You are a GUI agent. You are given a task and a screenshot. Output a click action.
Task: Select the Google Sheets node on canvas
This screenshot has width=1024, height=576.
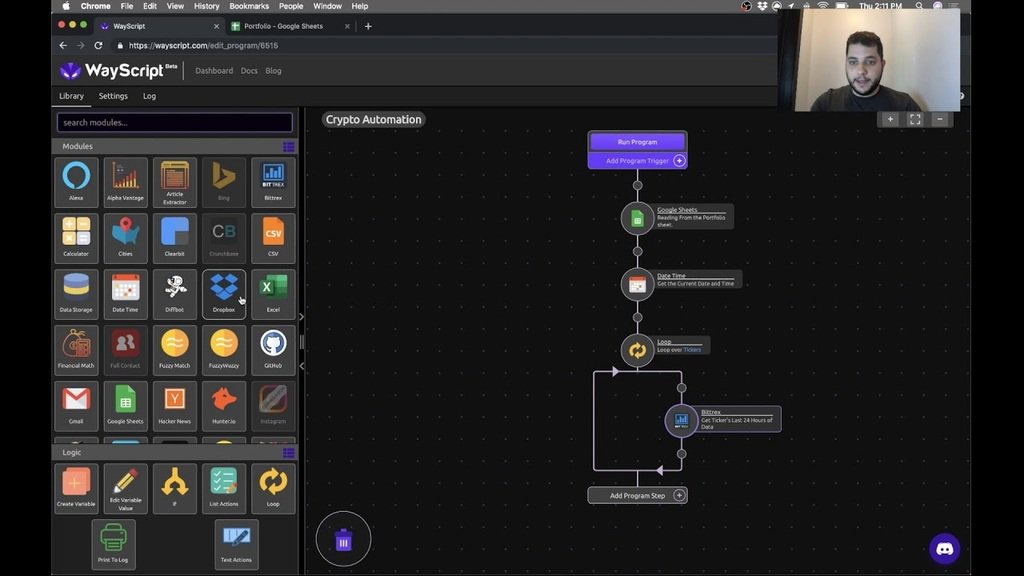pyautogui.click(x=637, y=219)
